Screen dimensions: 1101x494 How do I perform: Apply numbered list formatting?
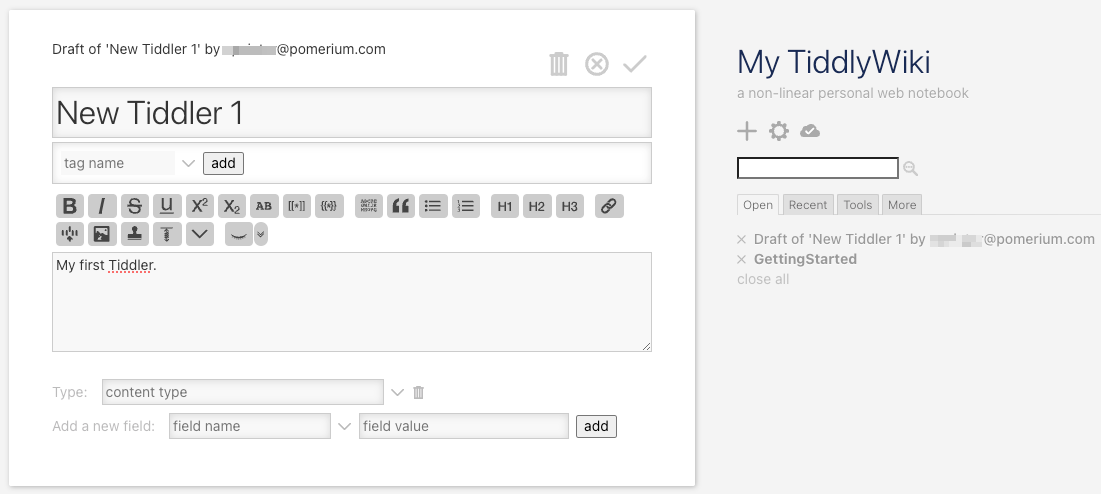point(466,206)
